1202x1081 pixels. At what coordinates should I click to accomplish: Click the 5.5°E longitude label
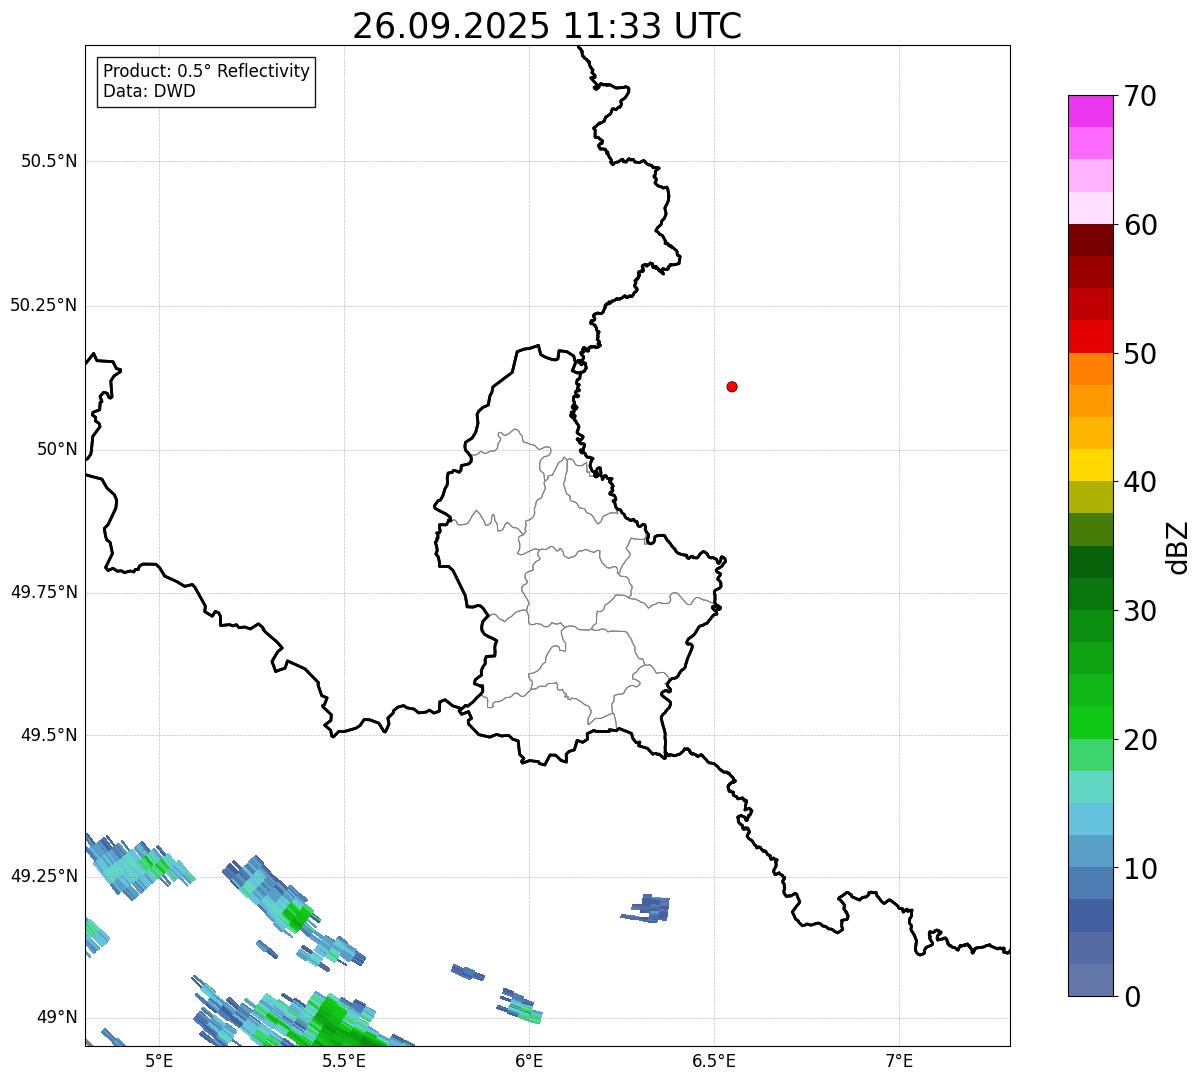pos(344,1060)
